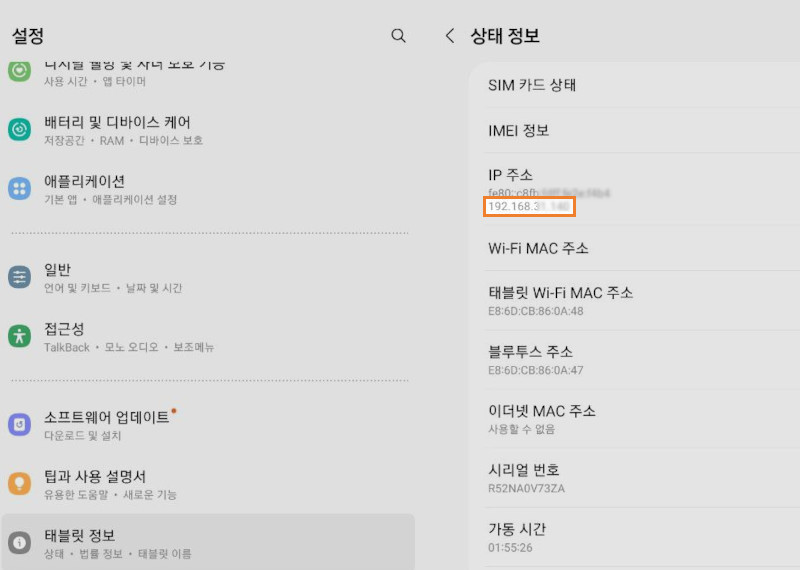800x570 pixels.
Task: Go back using the arrow beside 상태 정보
Action: 449,36
